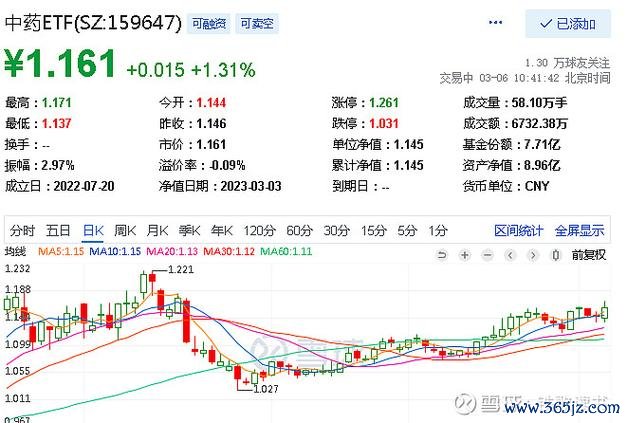The width and height of the screenshot is (627, 423).
Task: Click the 中药ETF(SZ:159647) title
Action: pyautogui.click(x=93, y=23)
